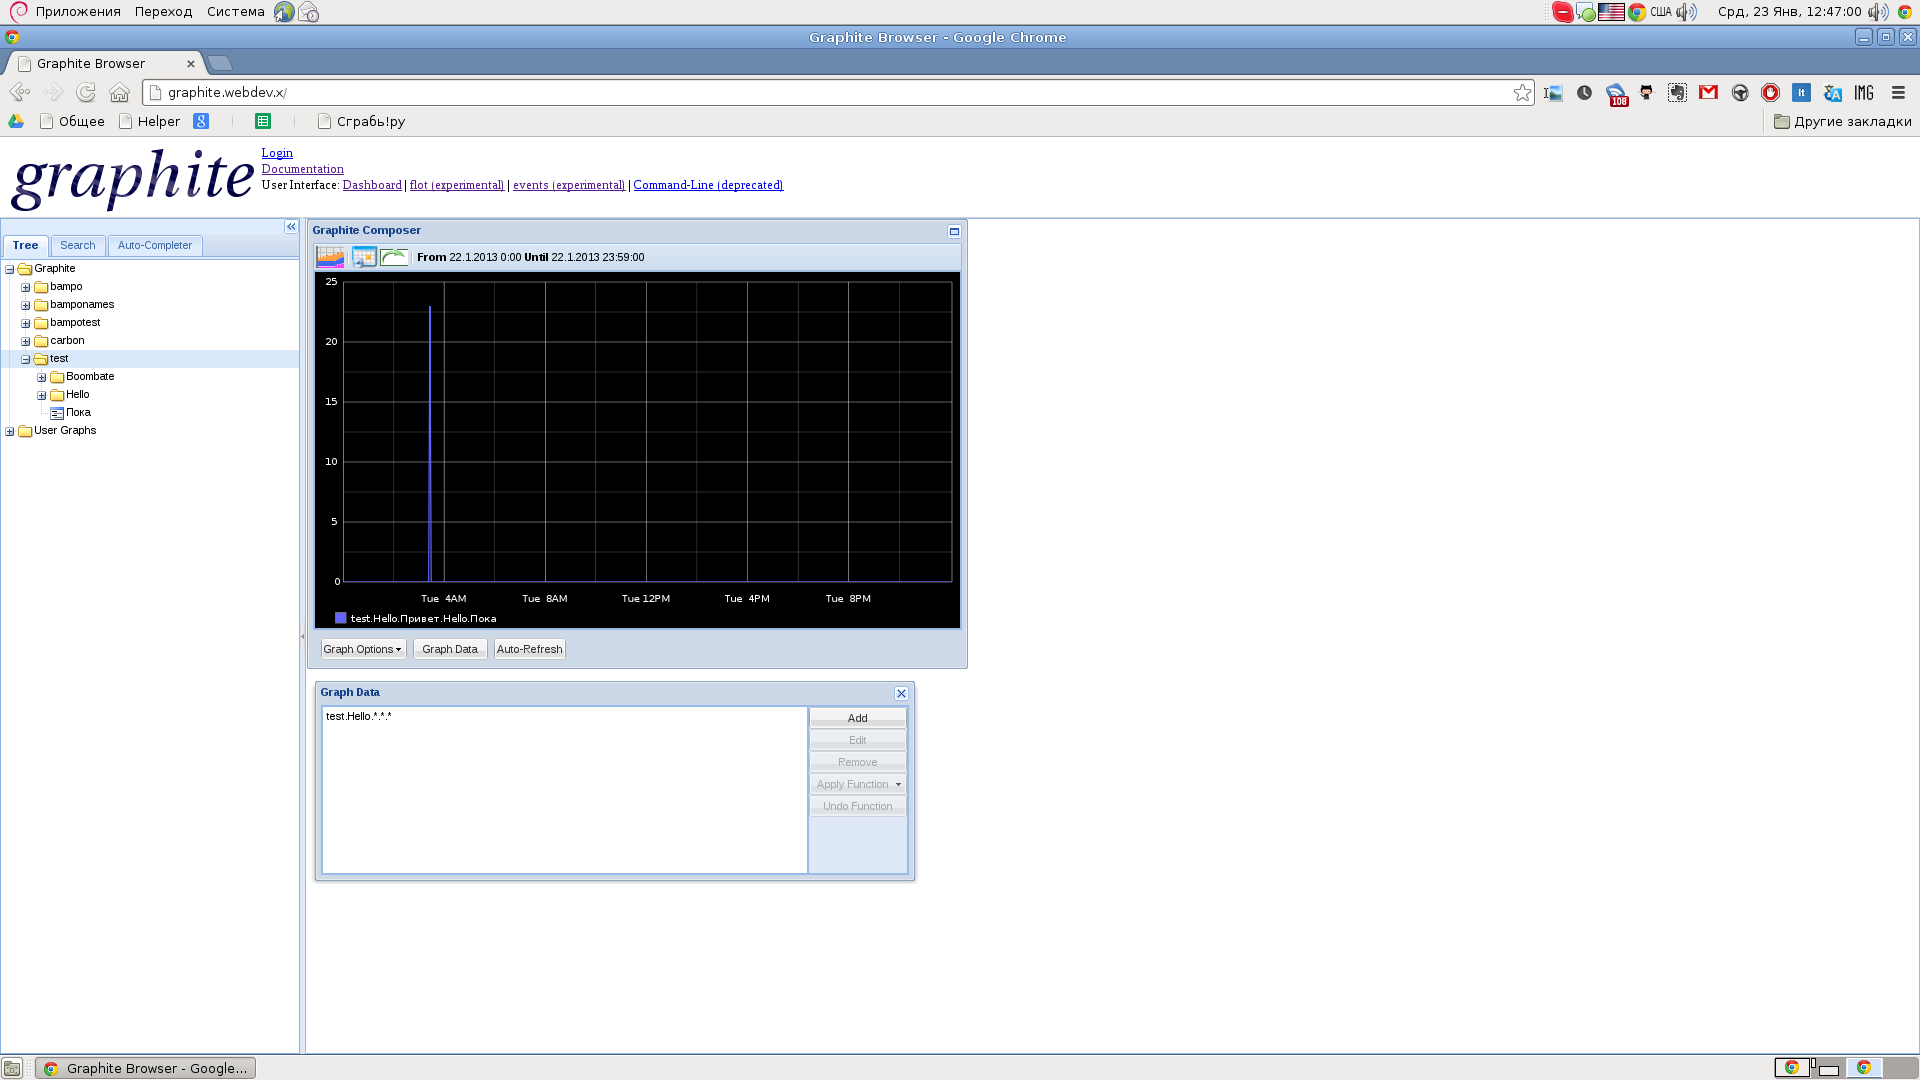Click the Chrome home button
Image resolution: width=1920 pixels, height=1080 pixels.
(119, 92)
